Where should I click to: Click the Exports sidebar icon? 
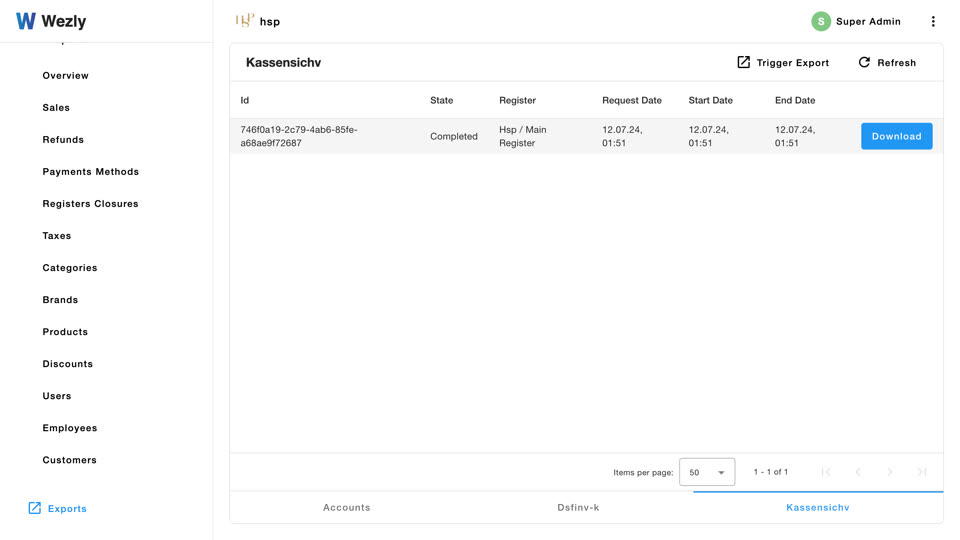[35, 508]
